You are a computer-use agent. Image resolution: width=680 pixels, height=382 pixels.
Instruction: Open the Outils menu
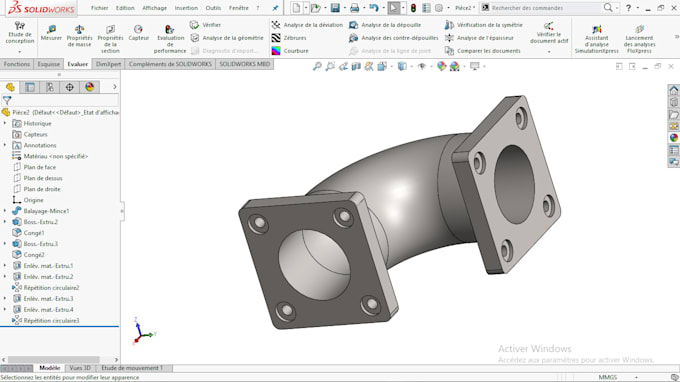click(x=213, y=8)
